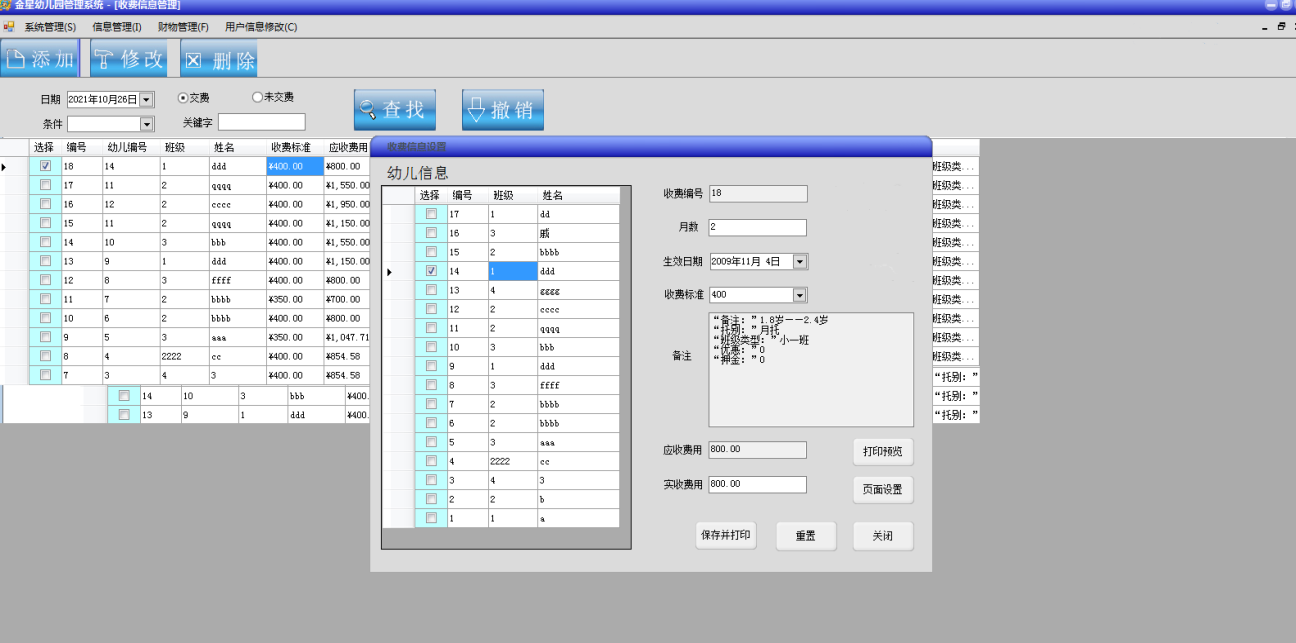Click the app icon in the menu bar
The width and height of the screenshot is (1296, 643).
(x=9, y=27)
